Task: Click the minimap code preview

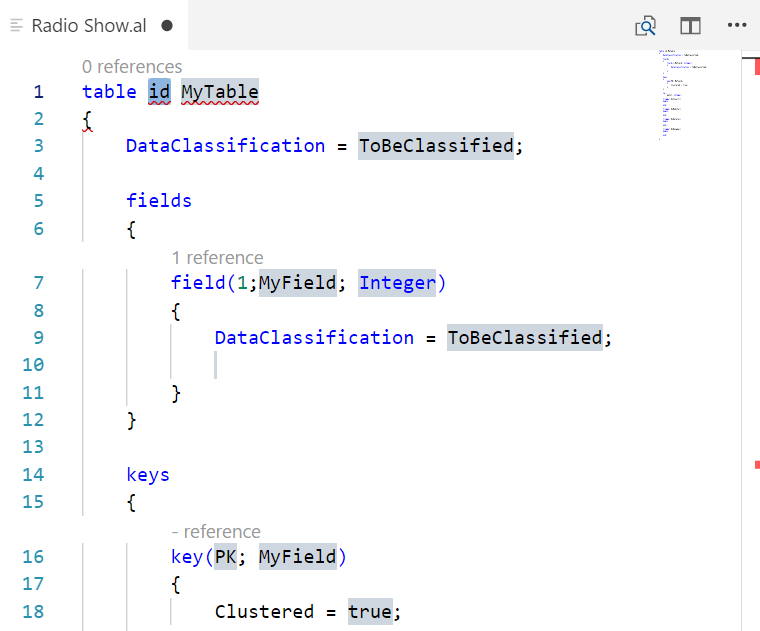Action: [x=682, y=95]
